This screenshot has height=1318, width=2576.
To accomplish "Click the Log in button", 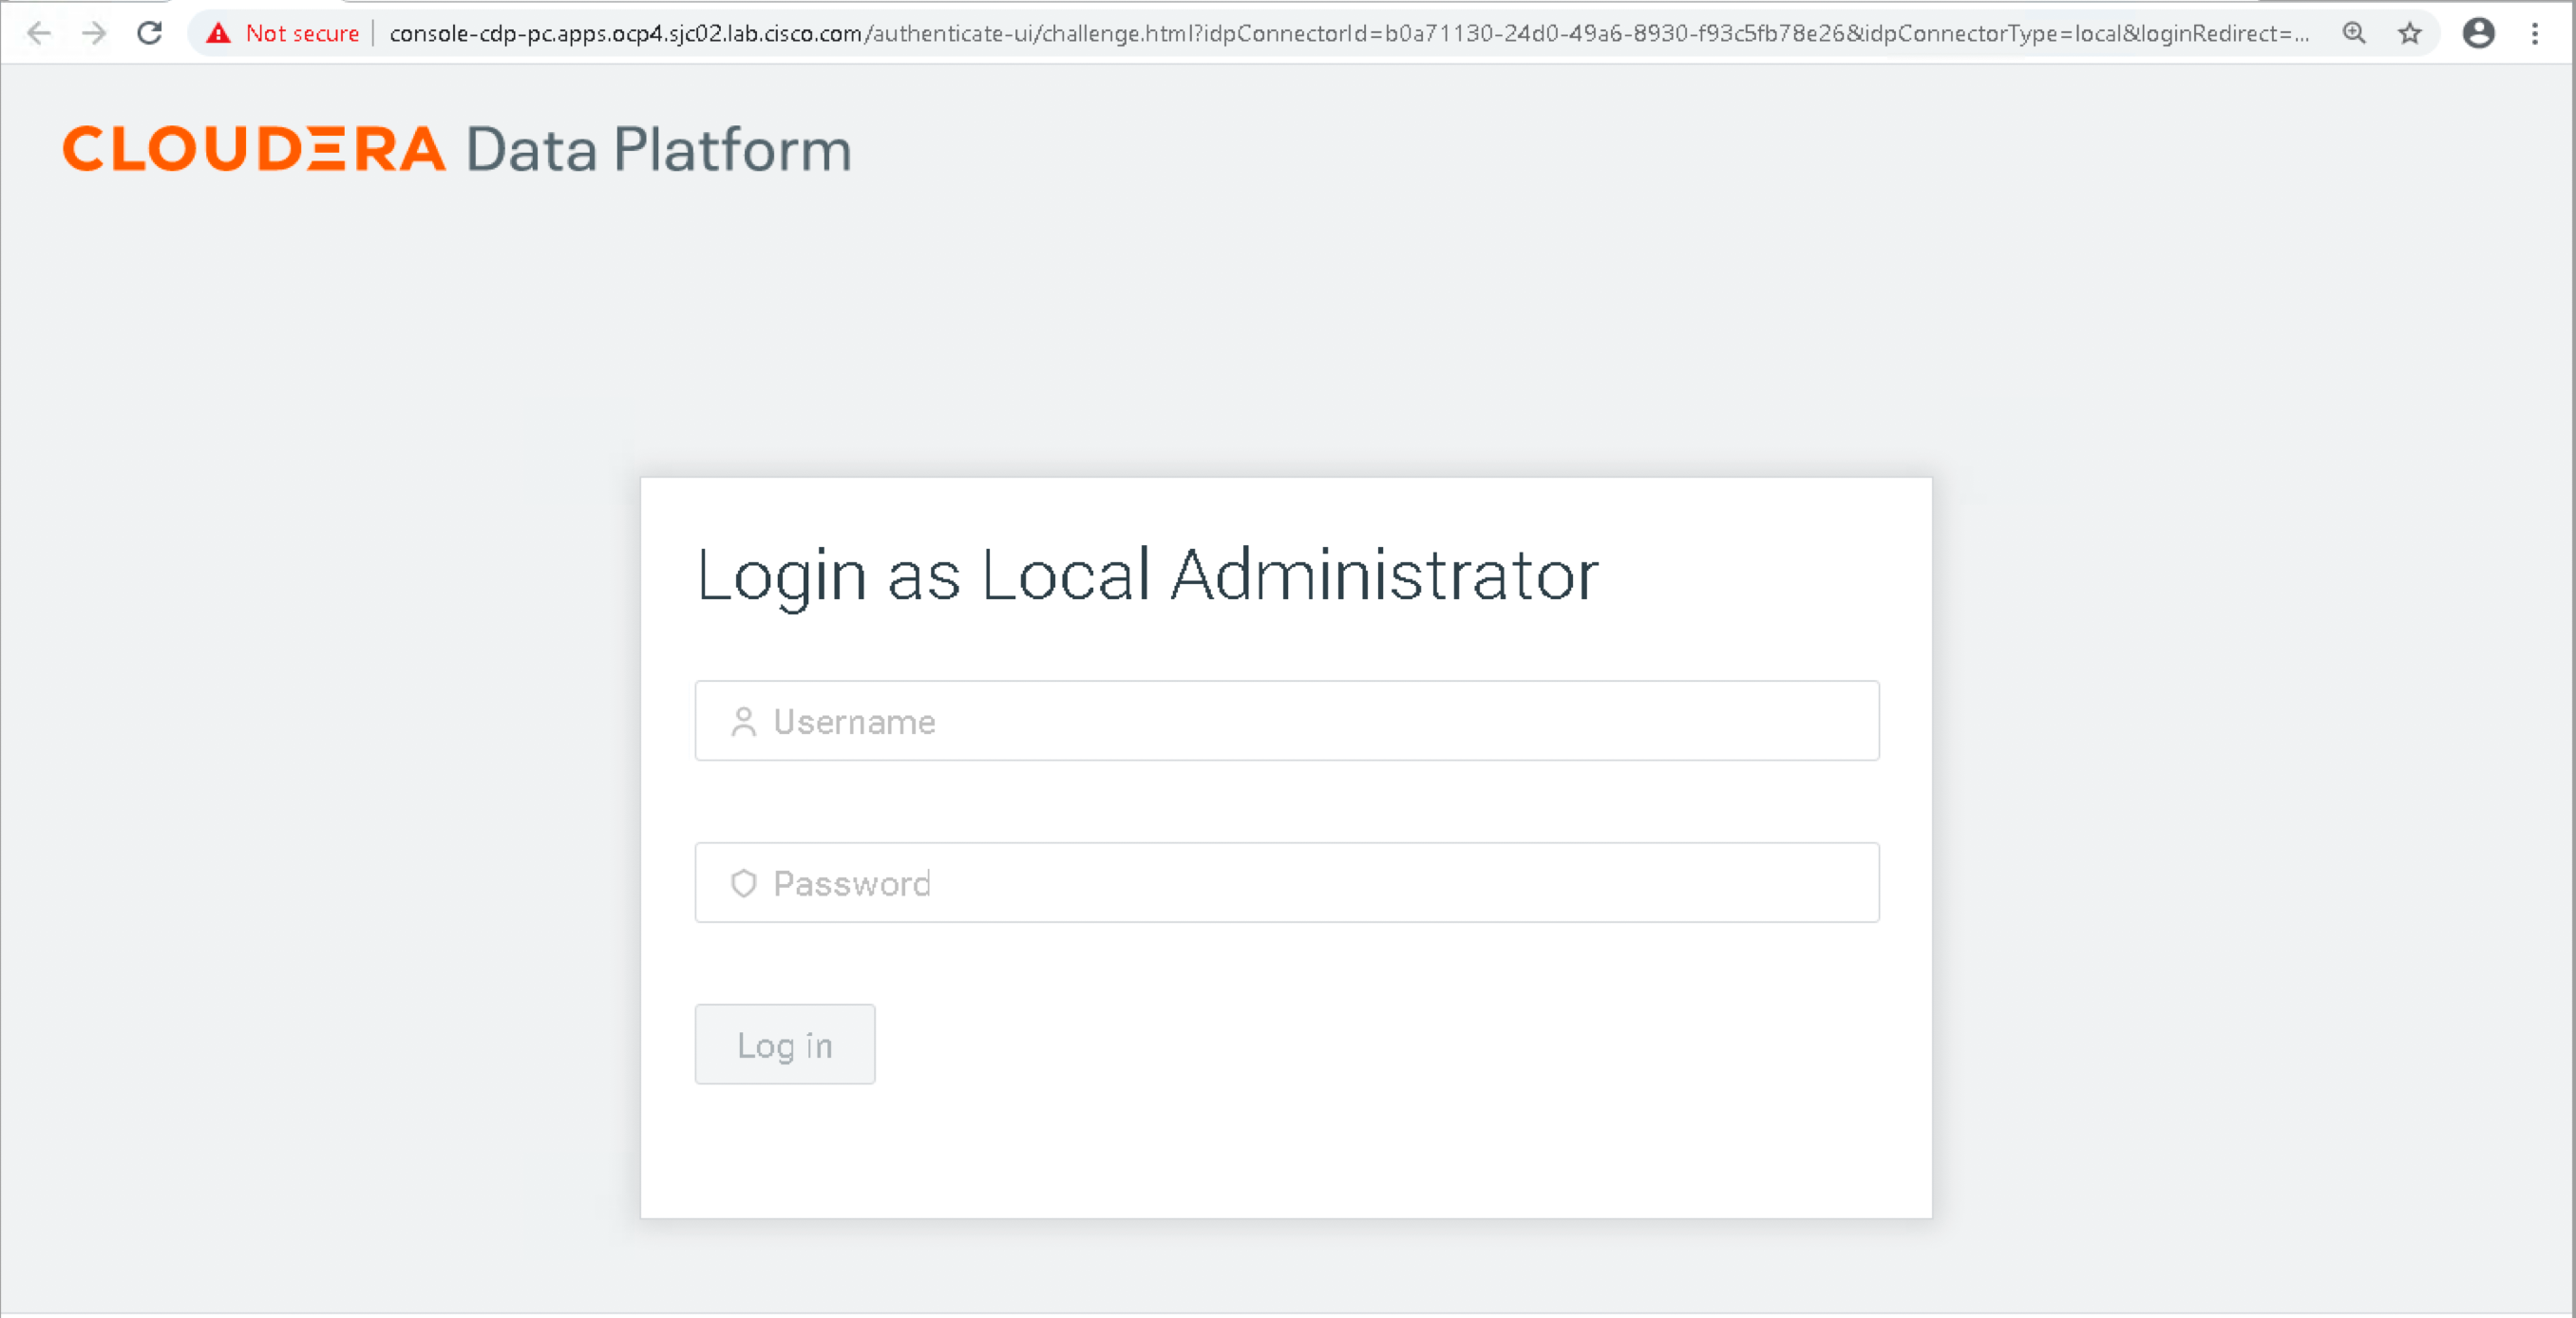I will click(784, 1044).
